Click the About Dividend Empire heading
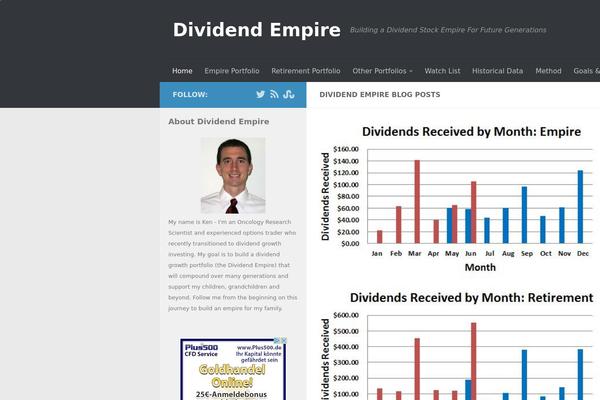Viewport: 600px width, 400px height. [x=219, y=121]
